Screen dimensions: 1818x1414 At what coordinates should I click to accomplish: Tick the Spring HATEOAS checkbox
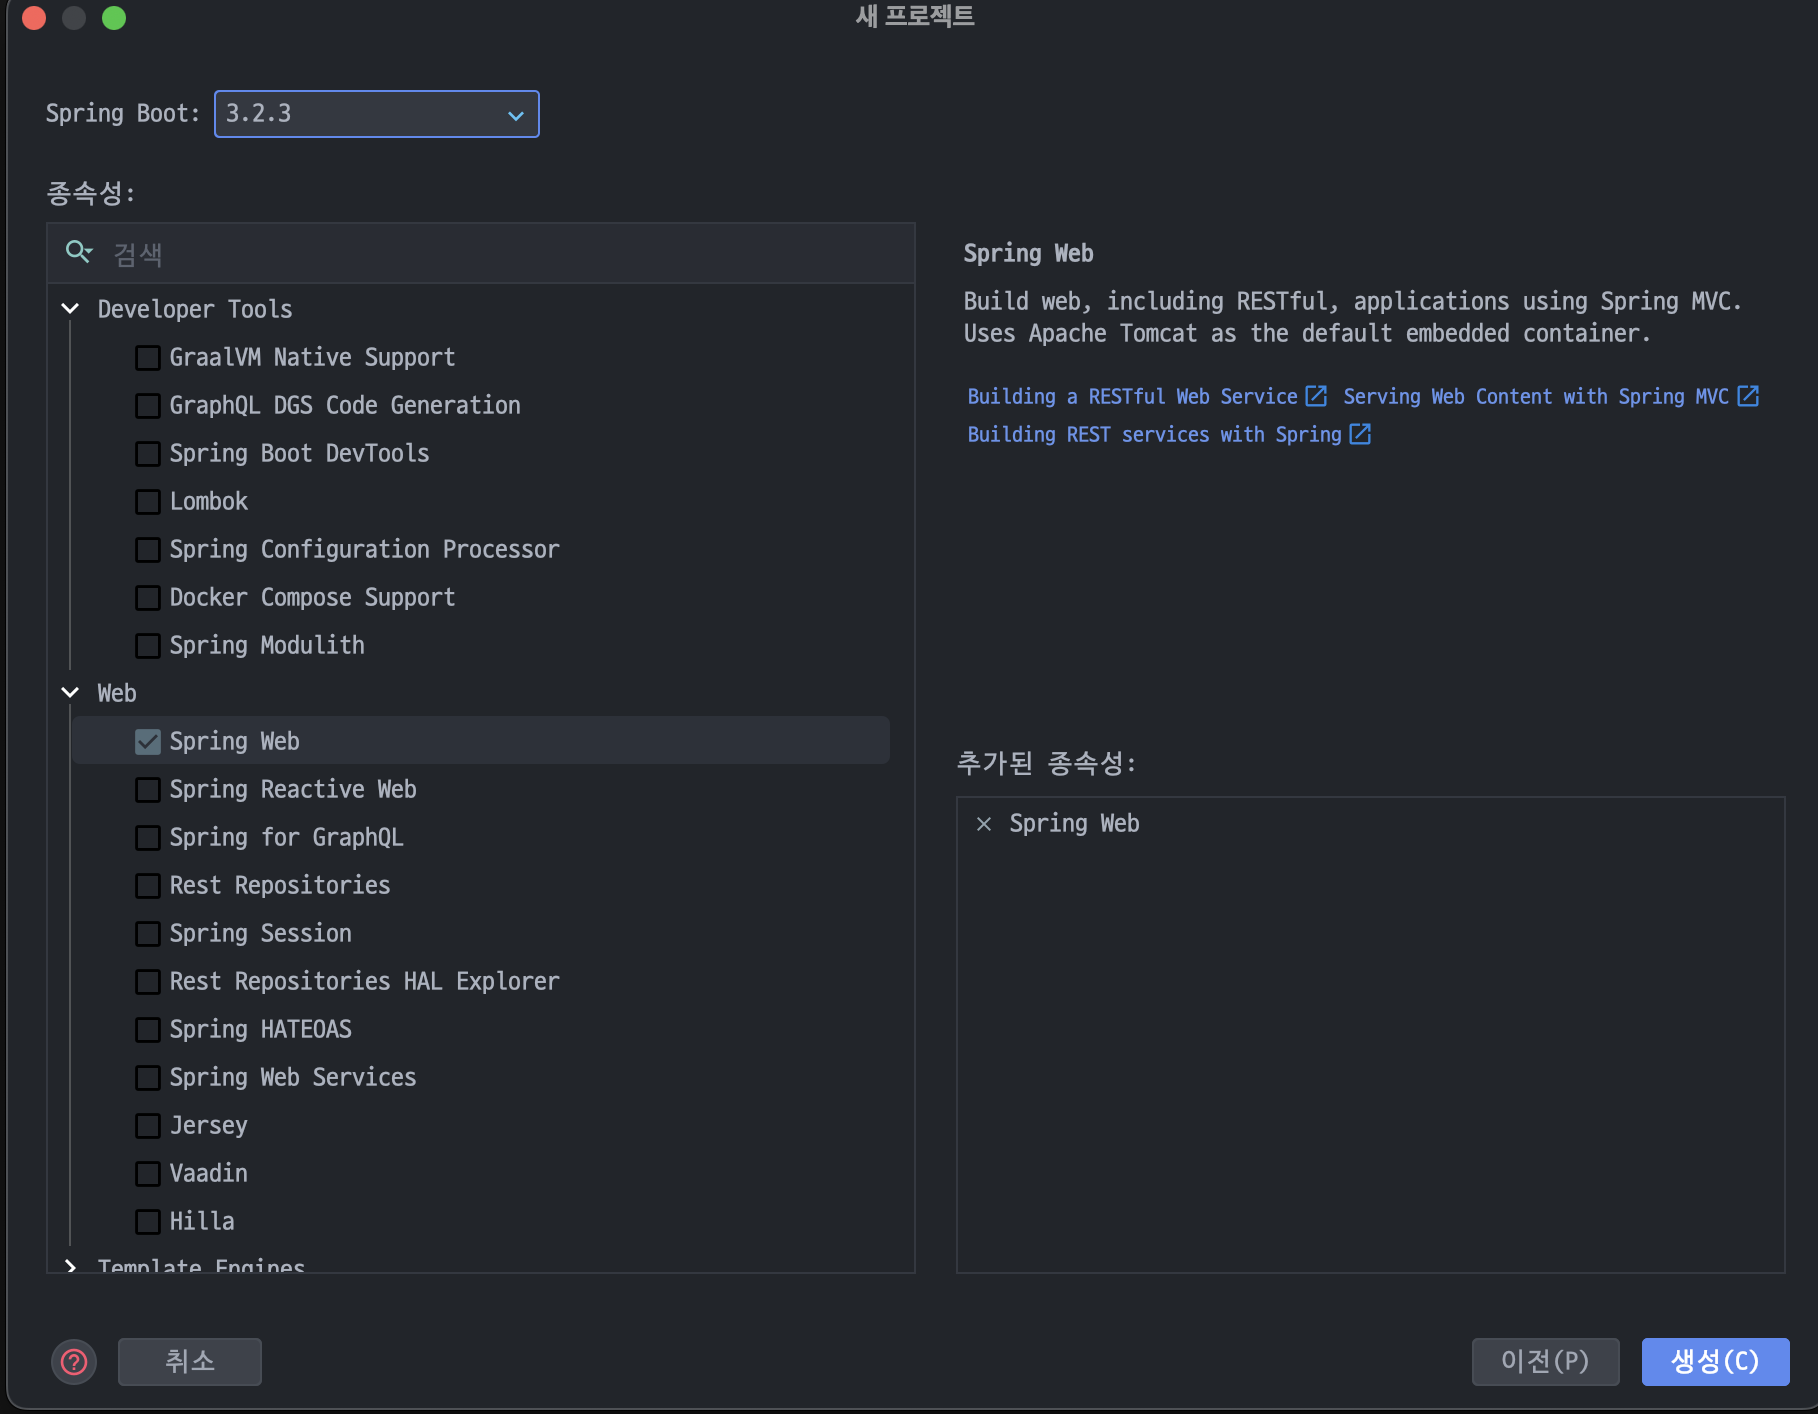click(148, 1030)
